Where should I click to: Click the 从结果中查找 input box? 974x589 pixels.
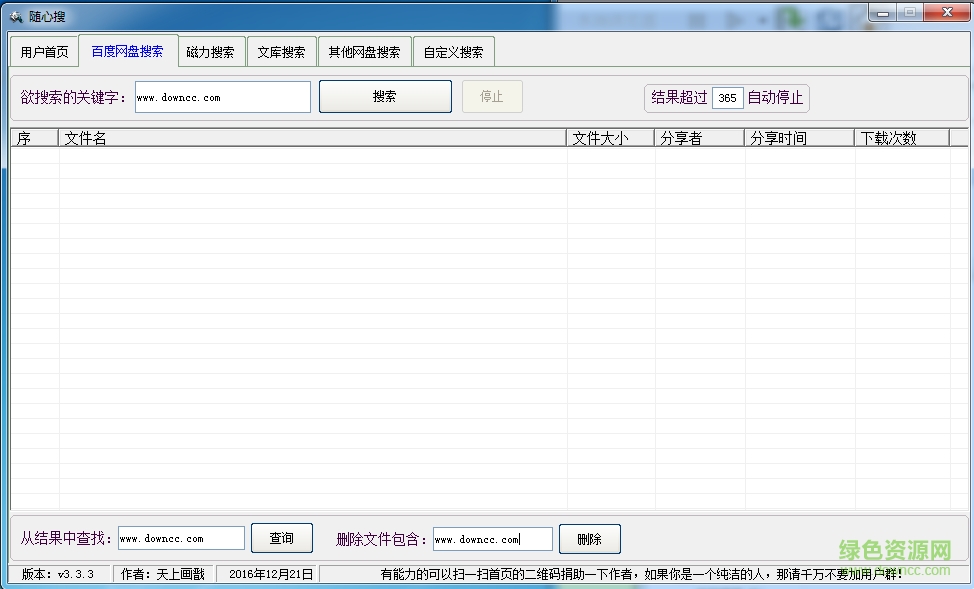pos(180,537)
